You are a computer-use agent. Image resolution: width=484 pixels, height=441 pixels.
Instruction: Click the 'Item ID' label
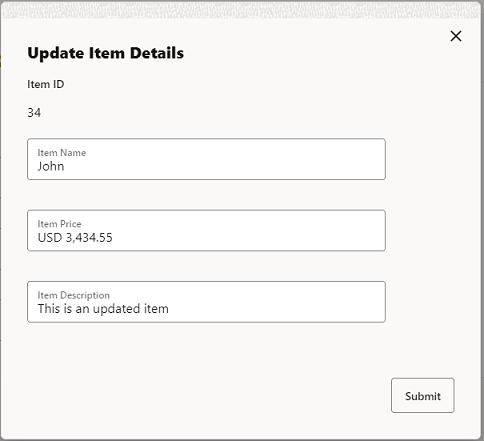(x=46, y=84)
